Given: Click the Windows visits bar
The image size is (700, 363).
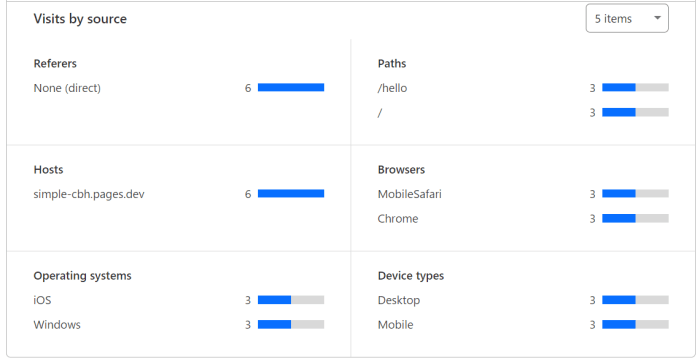Looking at the screenshot, I should (291, 325).
